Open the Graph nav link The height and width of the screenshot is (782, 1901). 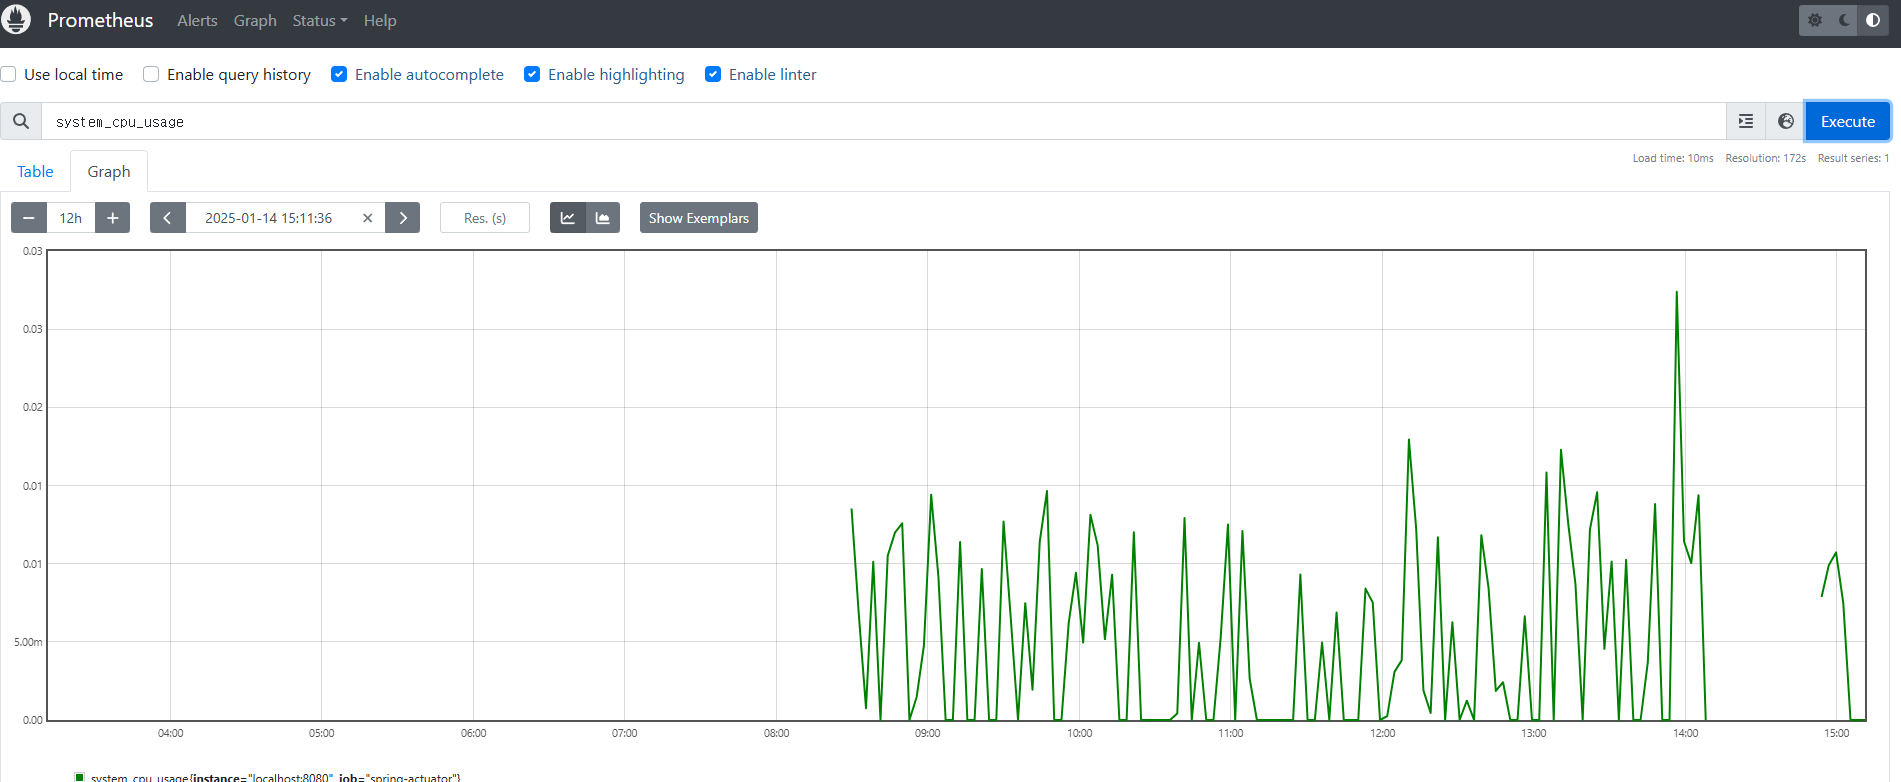tap(255, 20)
